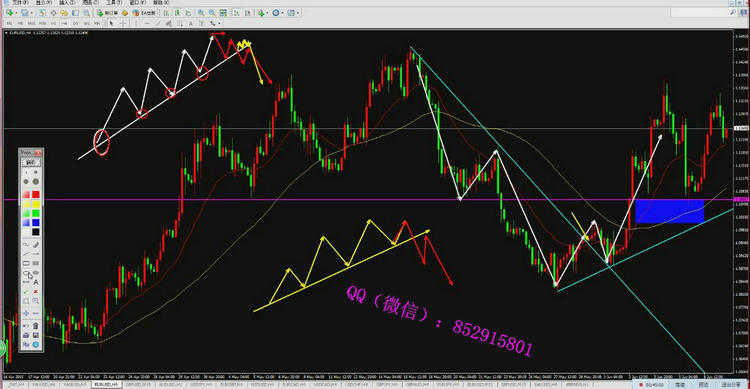Expand the indicators list dropdown arrow

(267, 13)
